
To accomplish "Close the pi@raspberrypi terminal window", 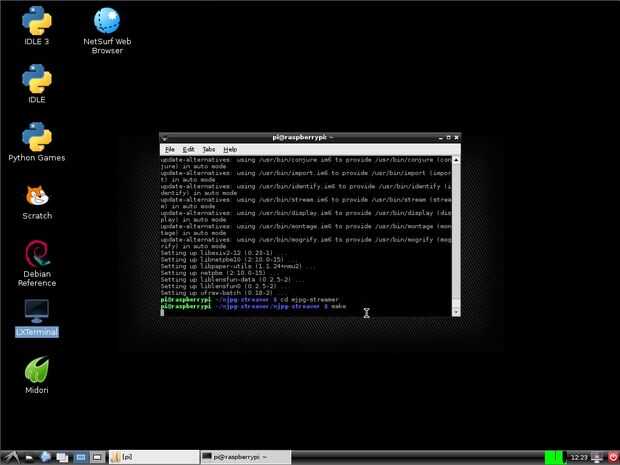I will pos(456,138).
